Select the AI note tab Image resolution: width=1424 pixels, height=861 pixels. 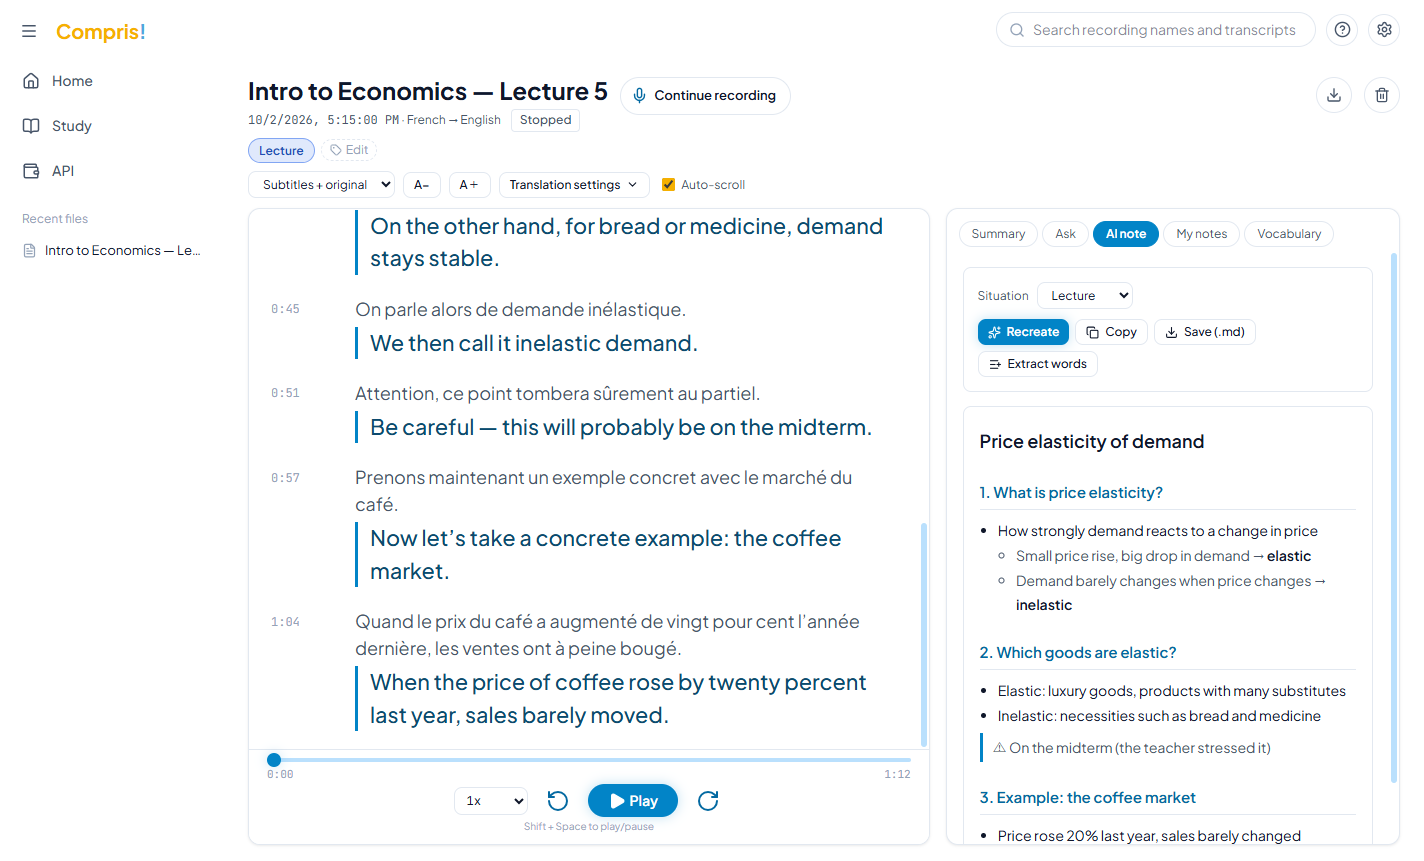[1126, 234]
